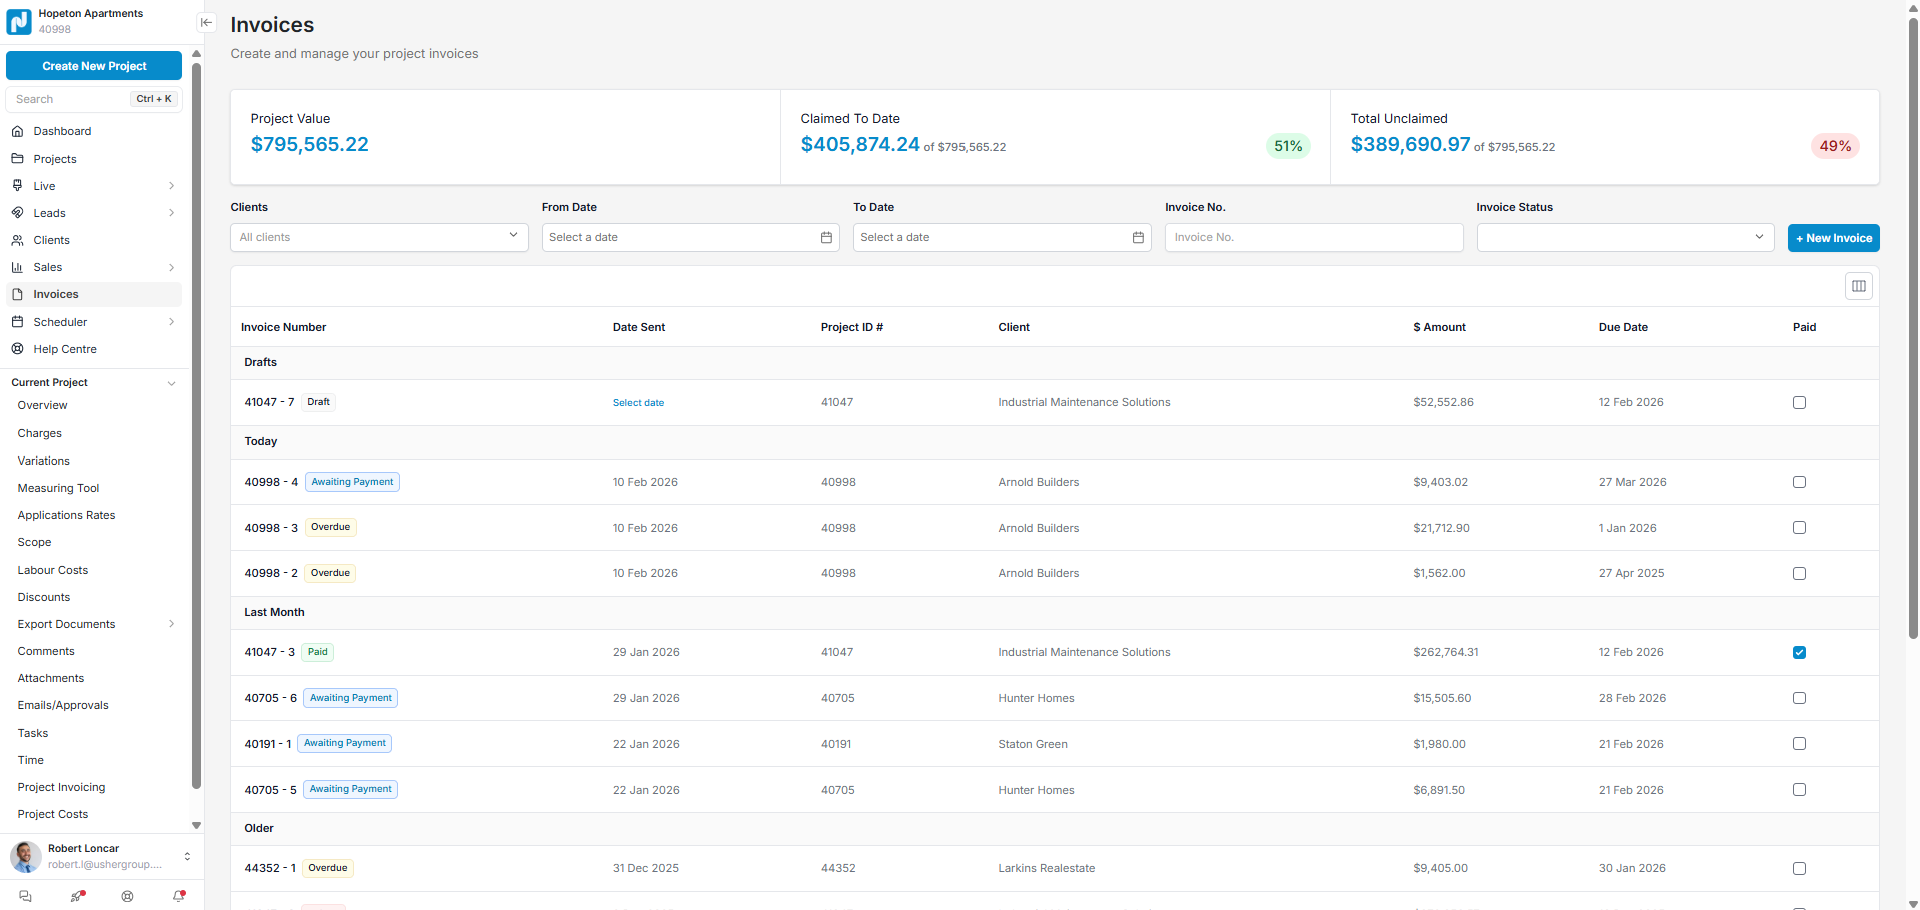This screenshot has height=910, width=1920.
Task: Open the Invoice Status dropdown
Action: [x=1624, y=238]
